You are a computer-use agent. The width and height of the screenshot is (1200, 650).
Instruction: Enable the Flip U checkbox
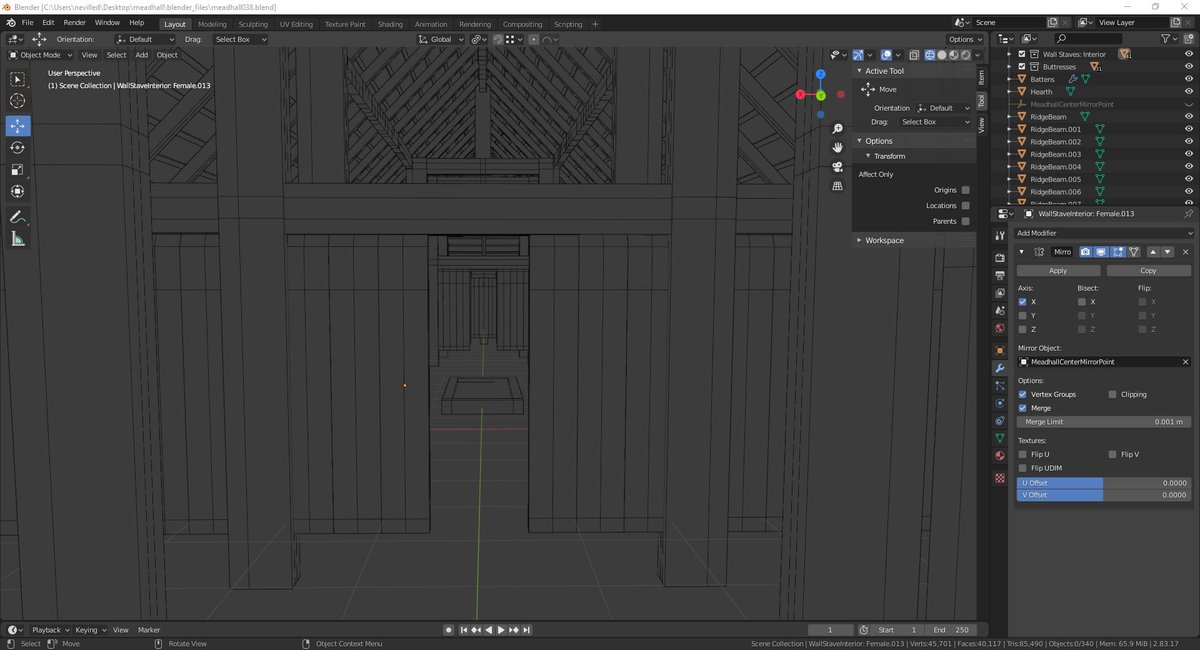coord(1022,454)
